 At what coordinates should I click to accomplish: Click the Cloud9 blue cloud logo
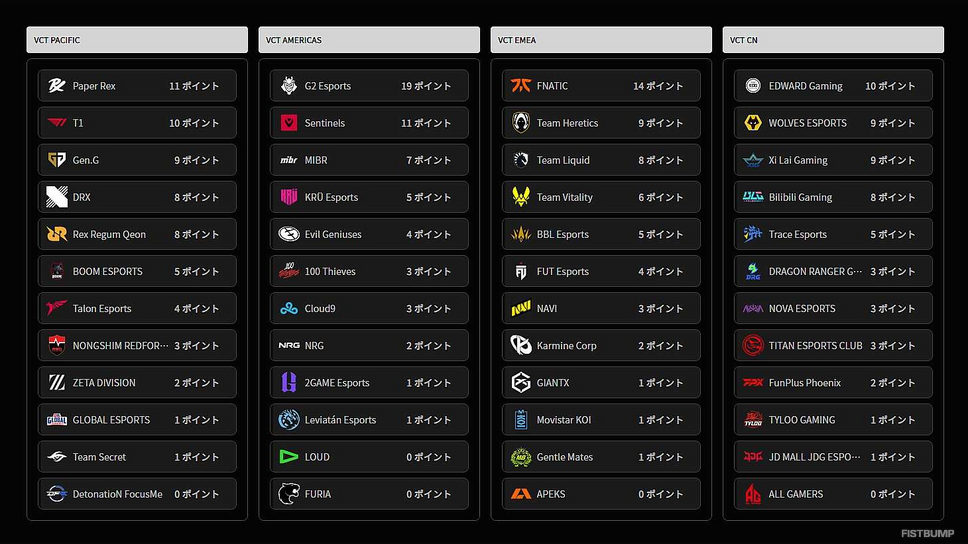pos(289,308)
